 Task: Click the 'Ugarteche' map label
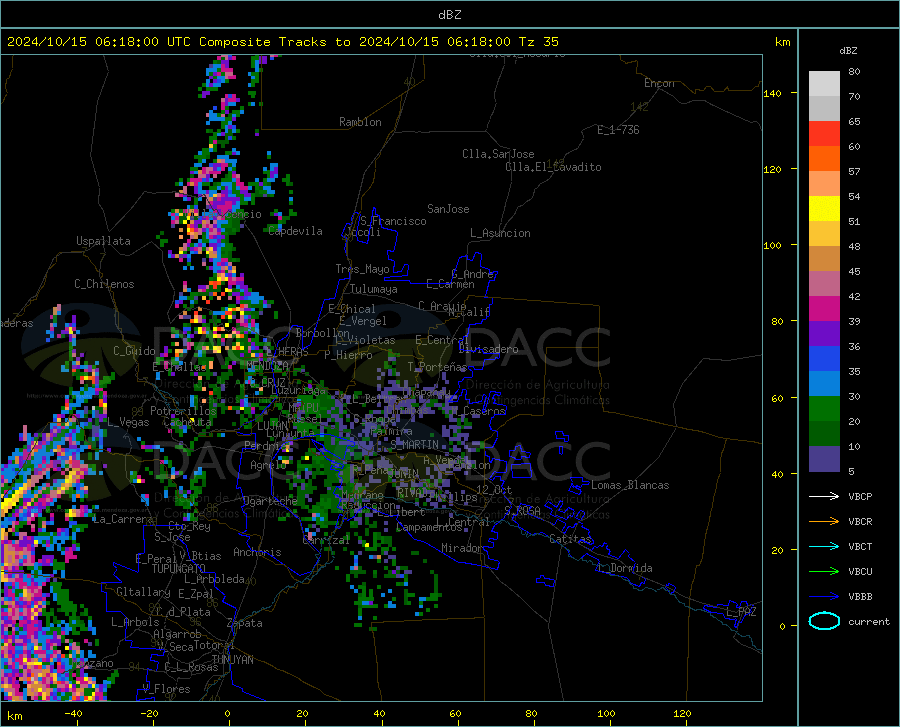coord(270,501)
